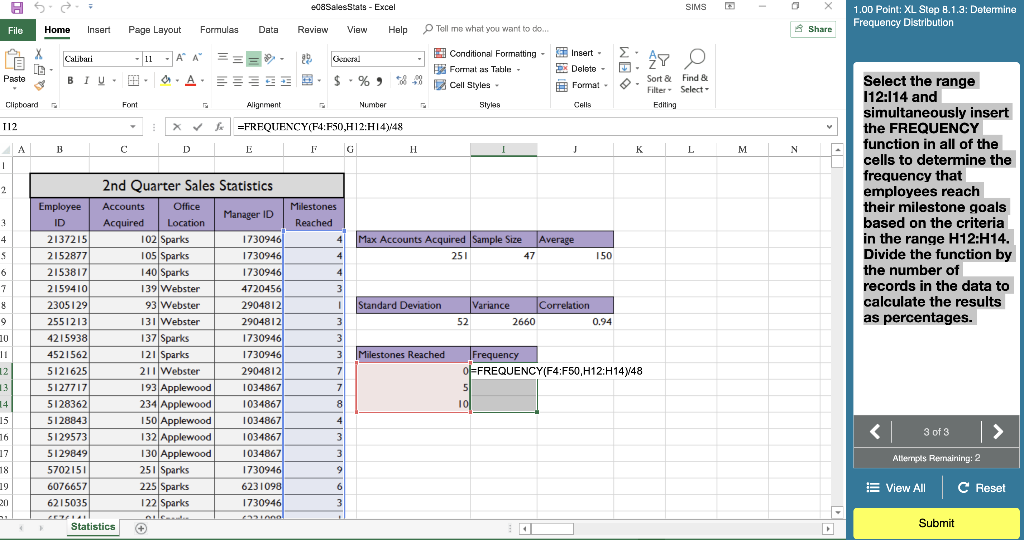Click the Format Painter brush icon
1024x540 pixels.
(39, 85)
